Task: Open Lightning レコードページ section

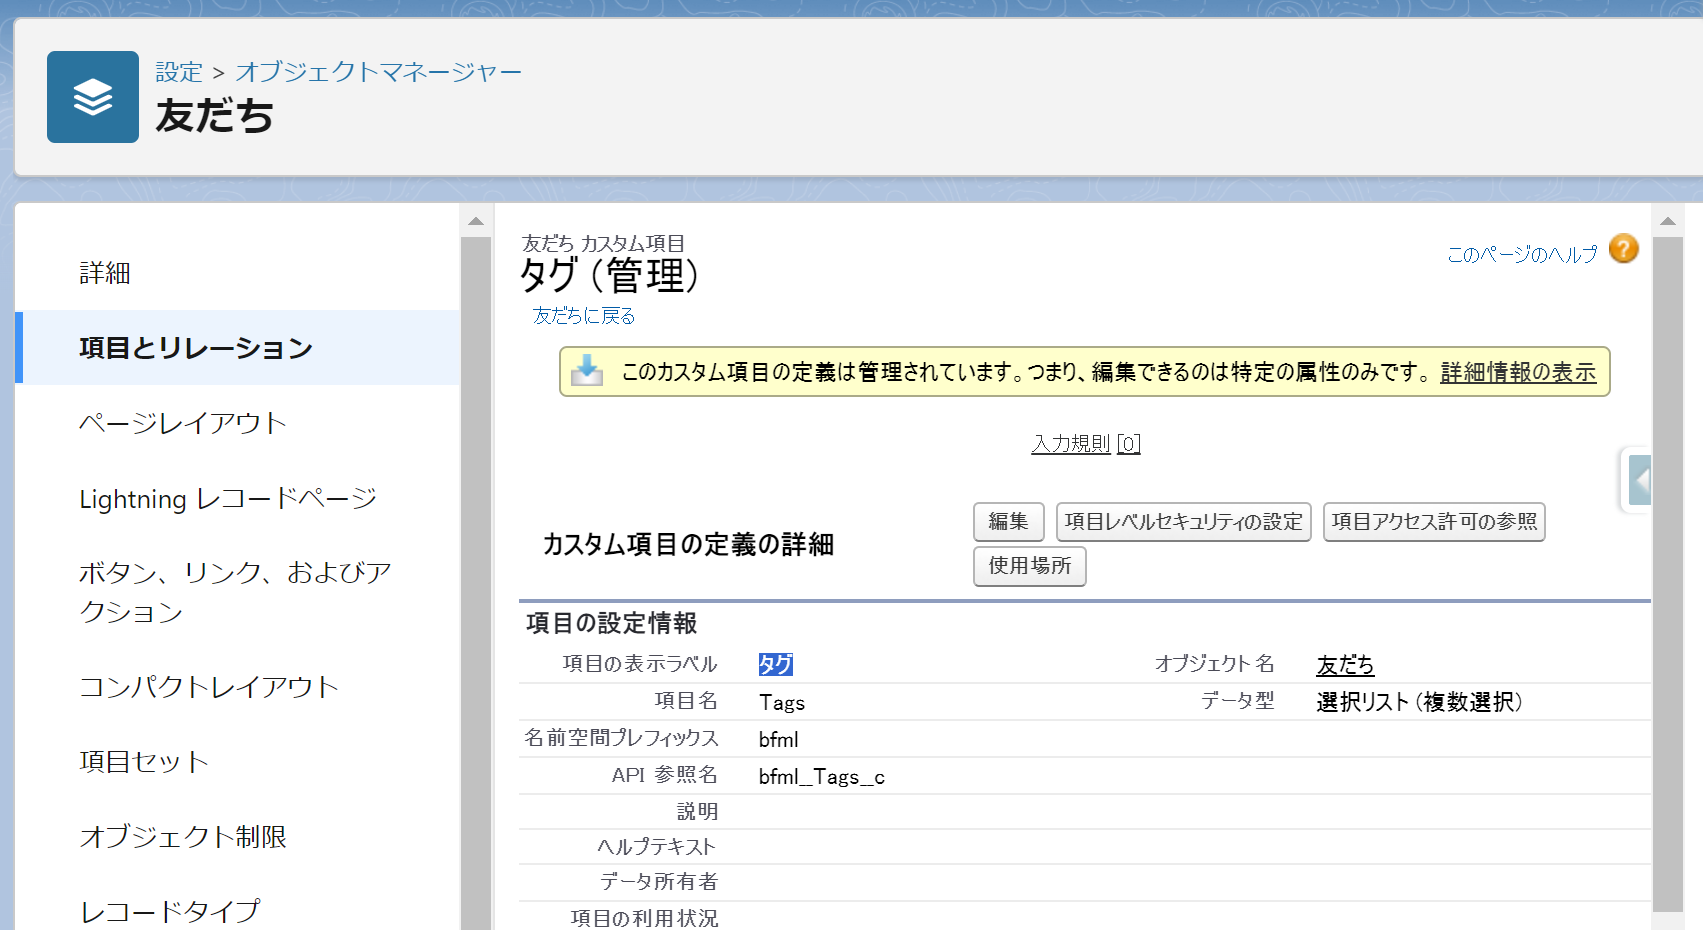Action: point(228,498)
